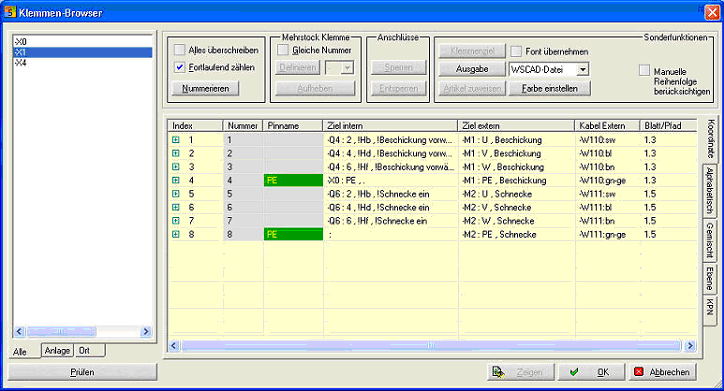
Task: Select the Anlage tab
Action: (57, 351)
